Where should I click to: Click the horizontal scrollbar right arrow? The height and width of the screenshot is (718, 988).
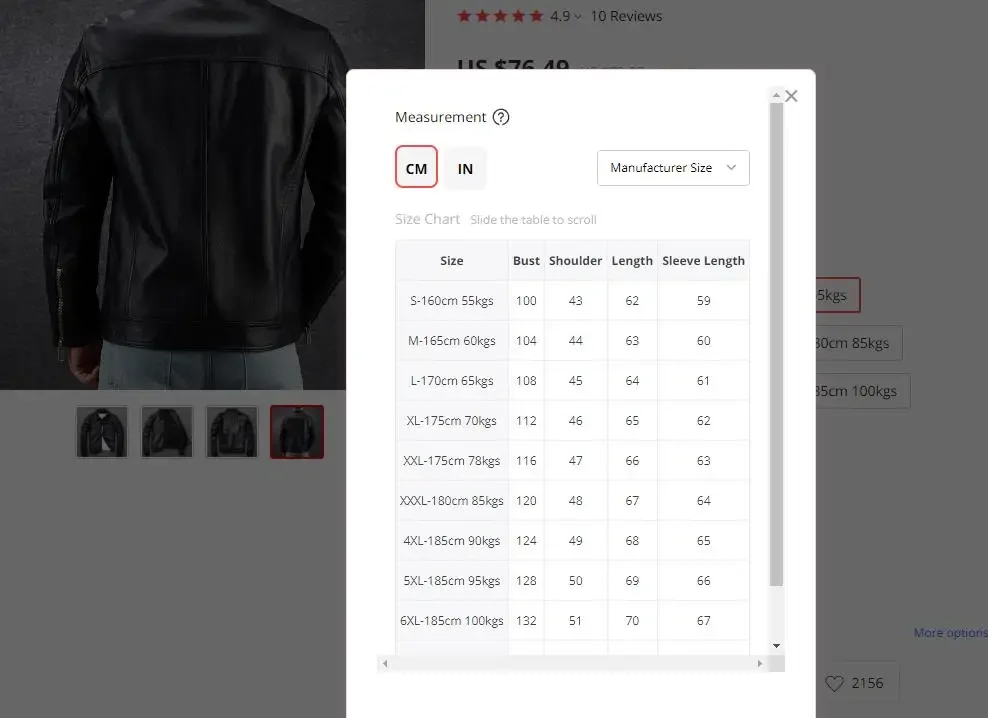click(x=760, y=663)
